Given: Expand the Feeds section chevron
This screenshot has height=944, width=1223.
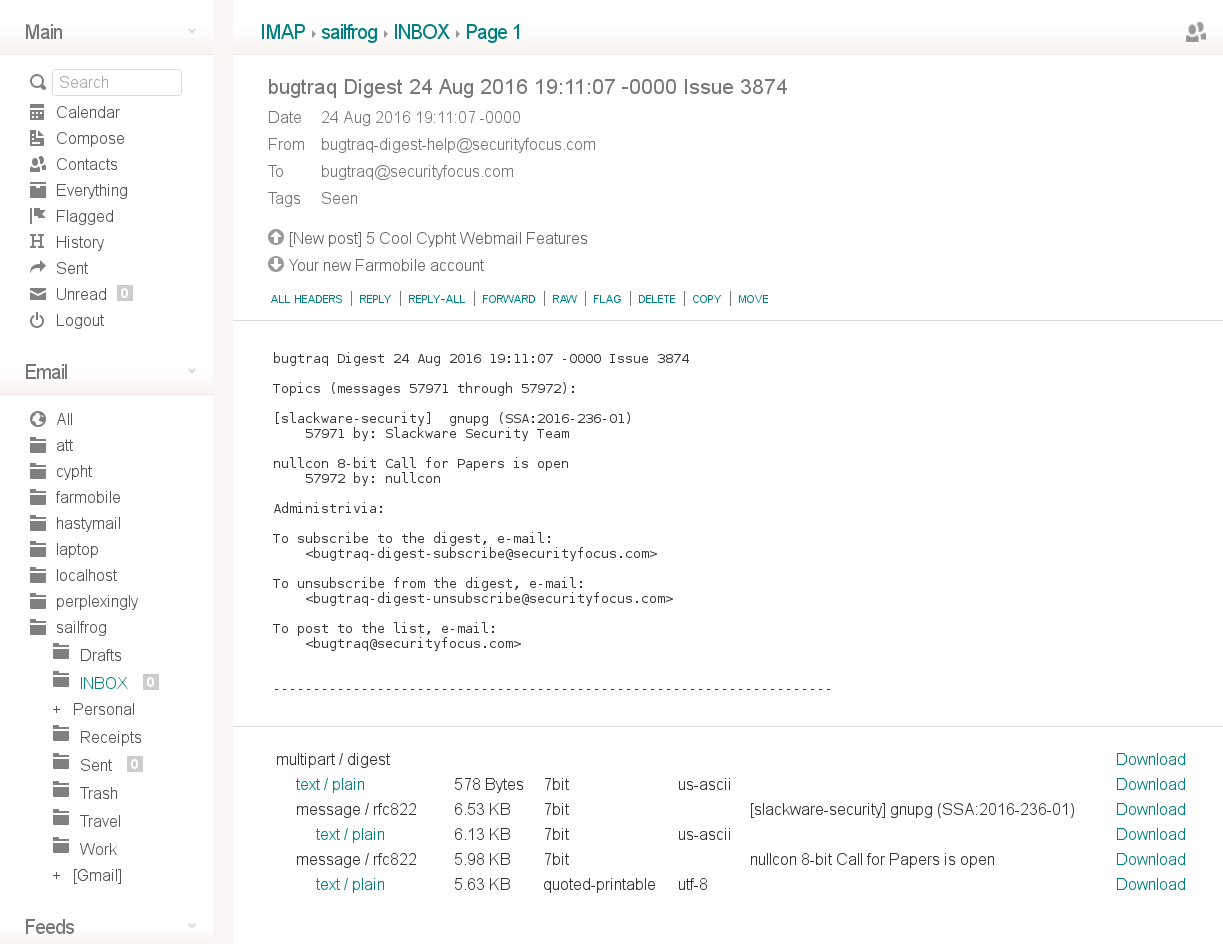Looking at the screenshot, I should click(x=192, y=927).
